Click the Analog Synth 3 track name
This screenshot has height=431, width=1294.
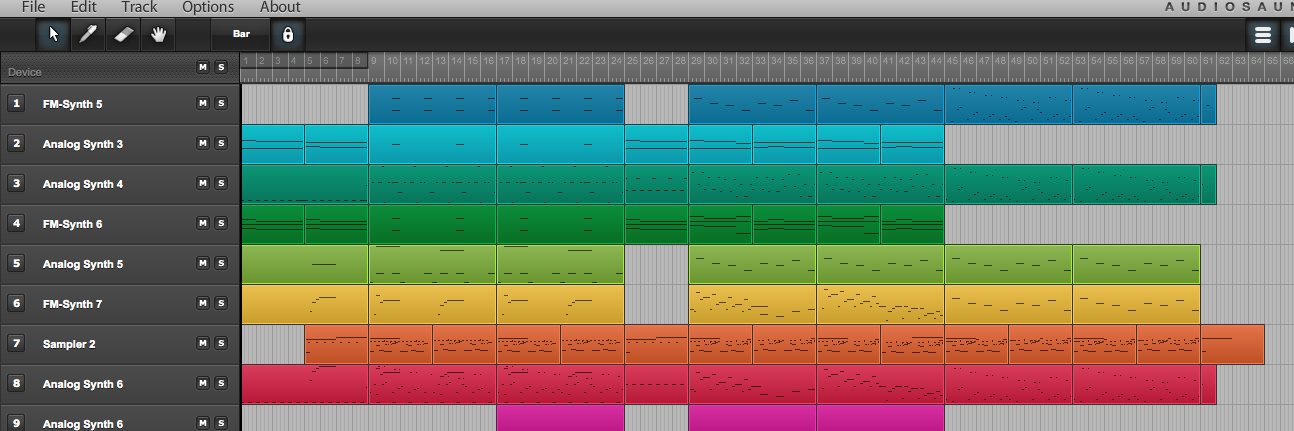point(83,144)
